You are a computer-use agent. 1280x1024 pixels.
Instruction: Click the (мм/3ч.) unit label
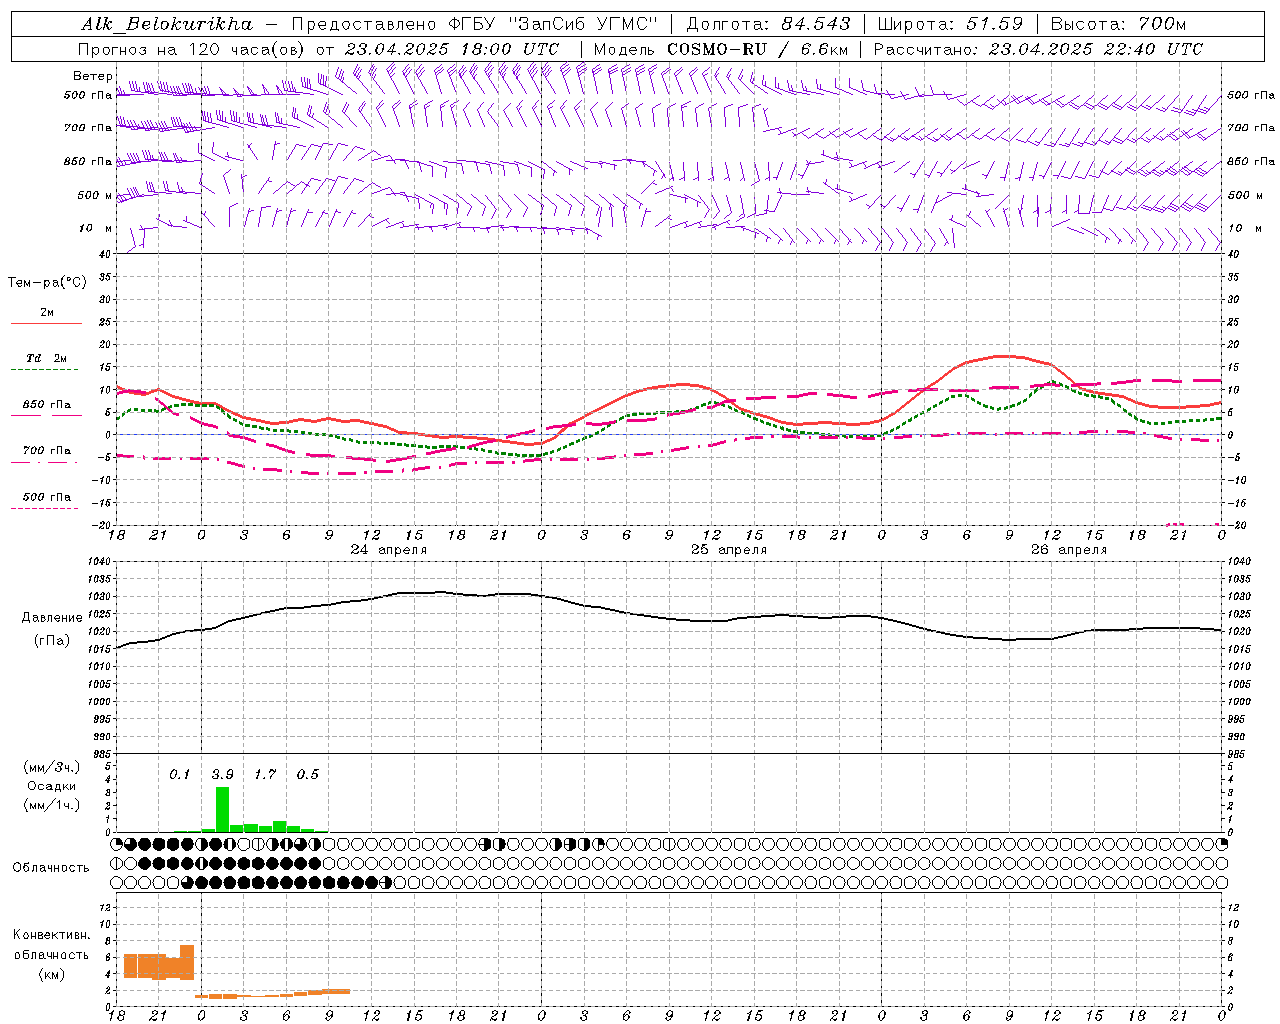click(x=50, y=767)
